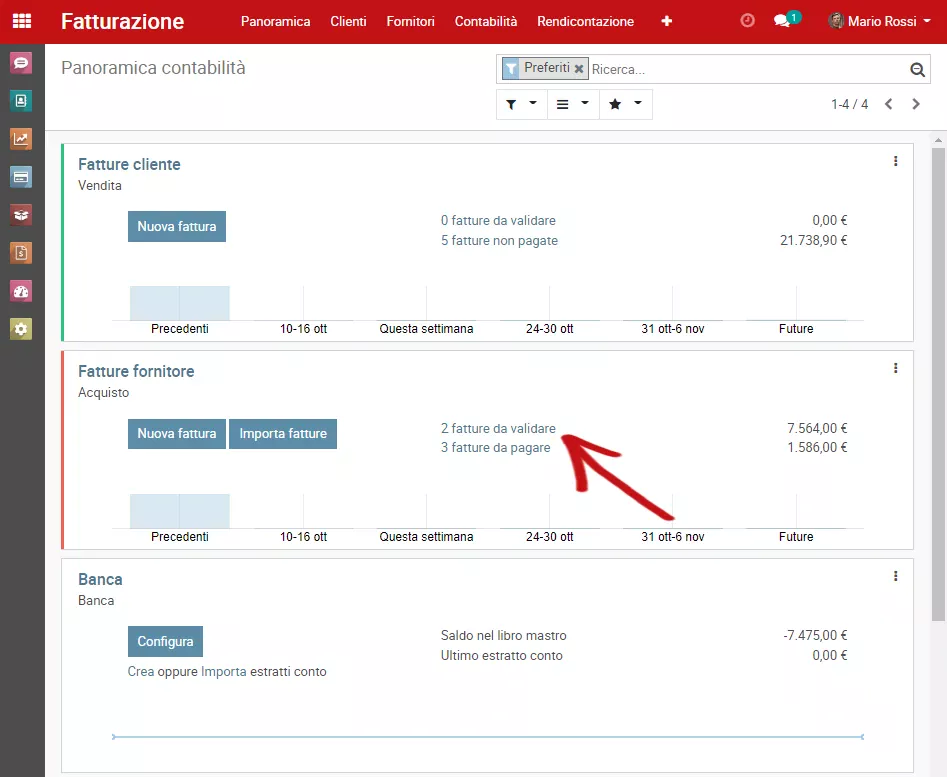The image size is (947, 777).
Task: Open the Fatture cliente card title
Action: click(x=129, y=164)
